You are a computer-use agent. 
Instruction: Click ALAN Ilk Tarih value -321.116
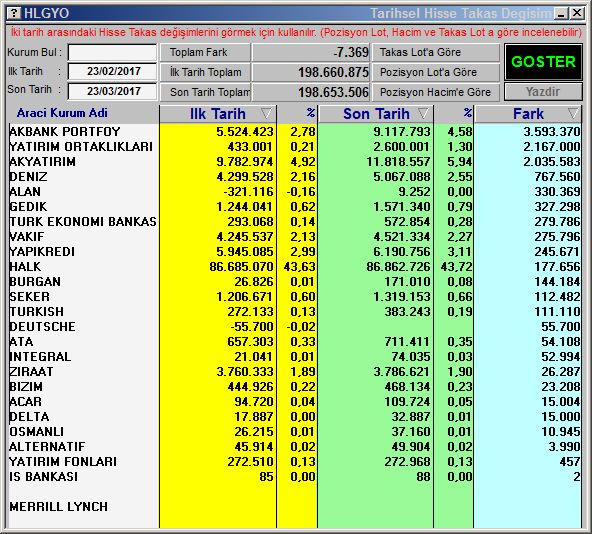[248, 191]
